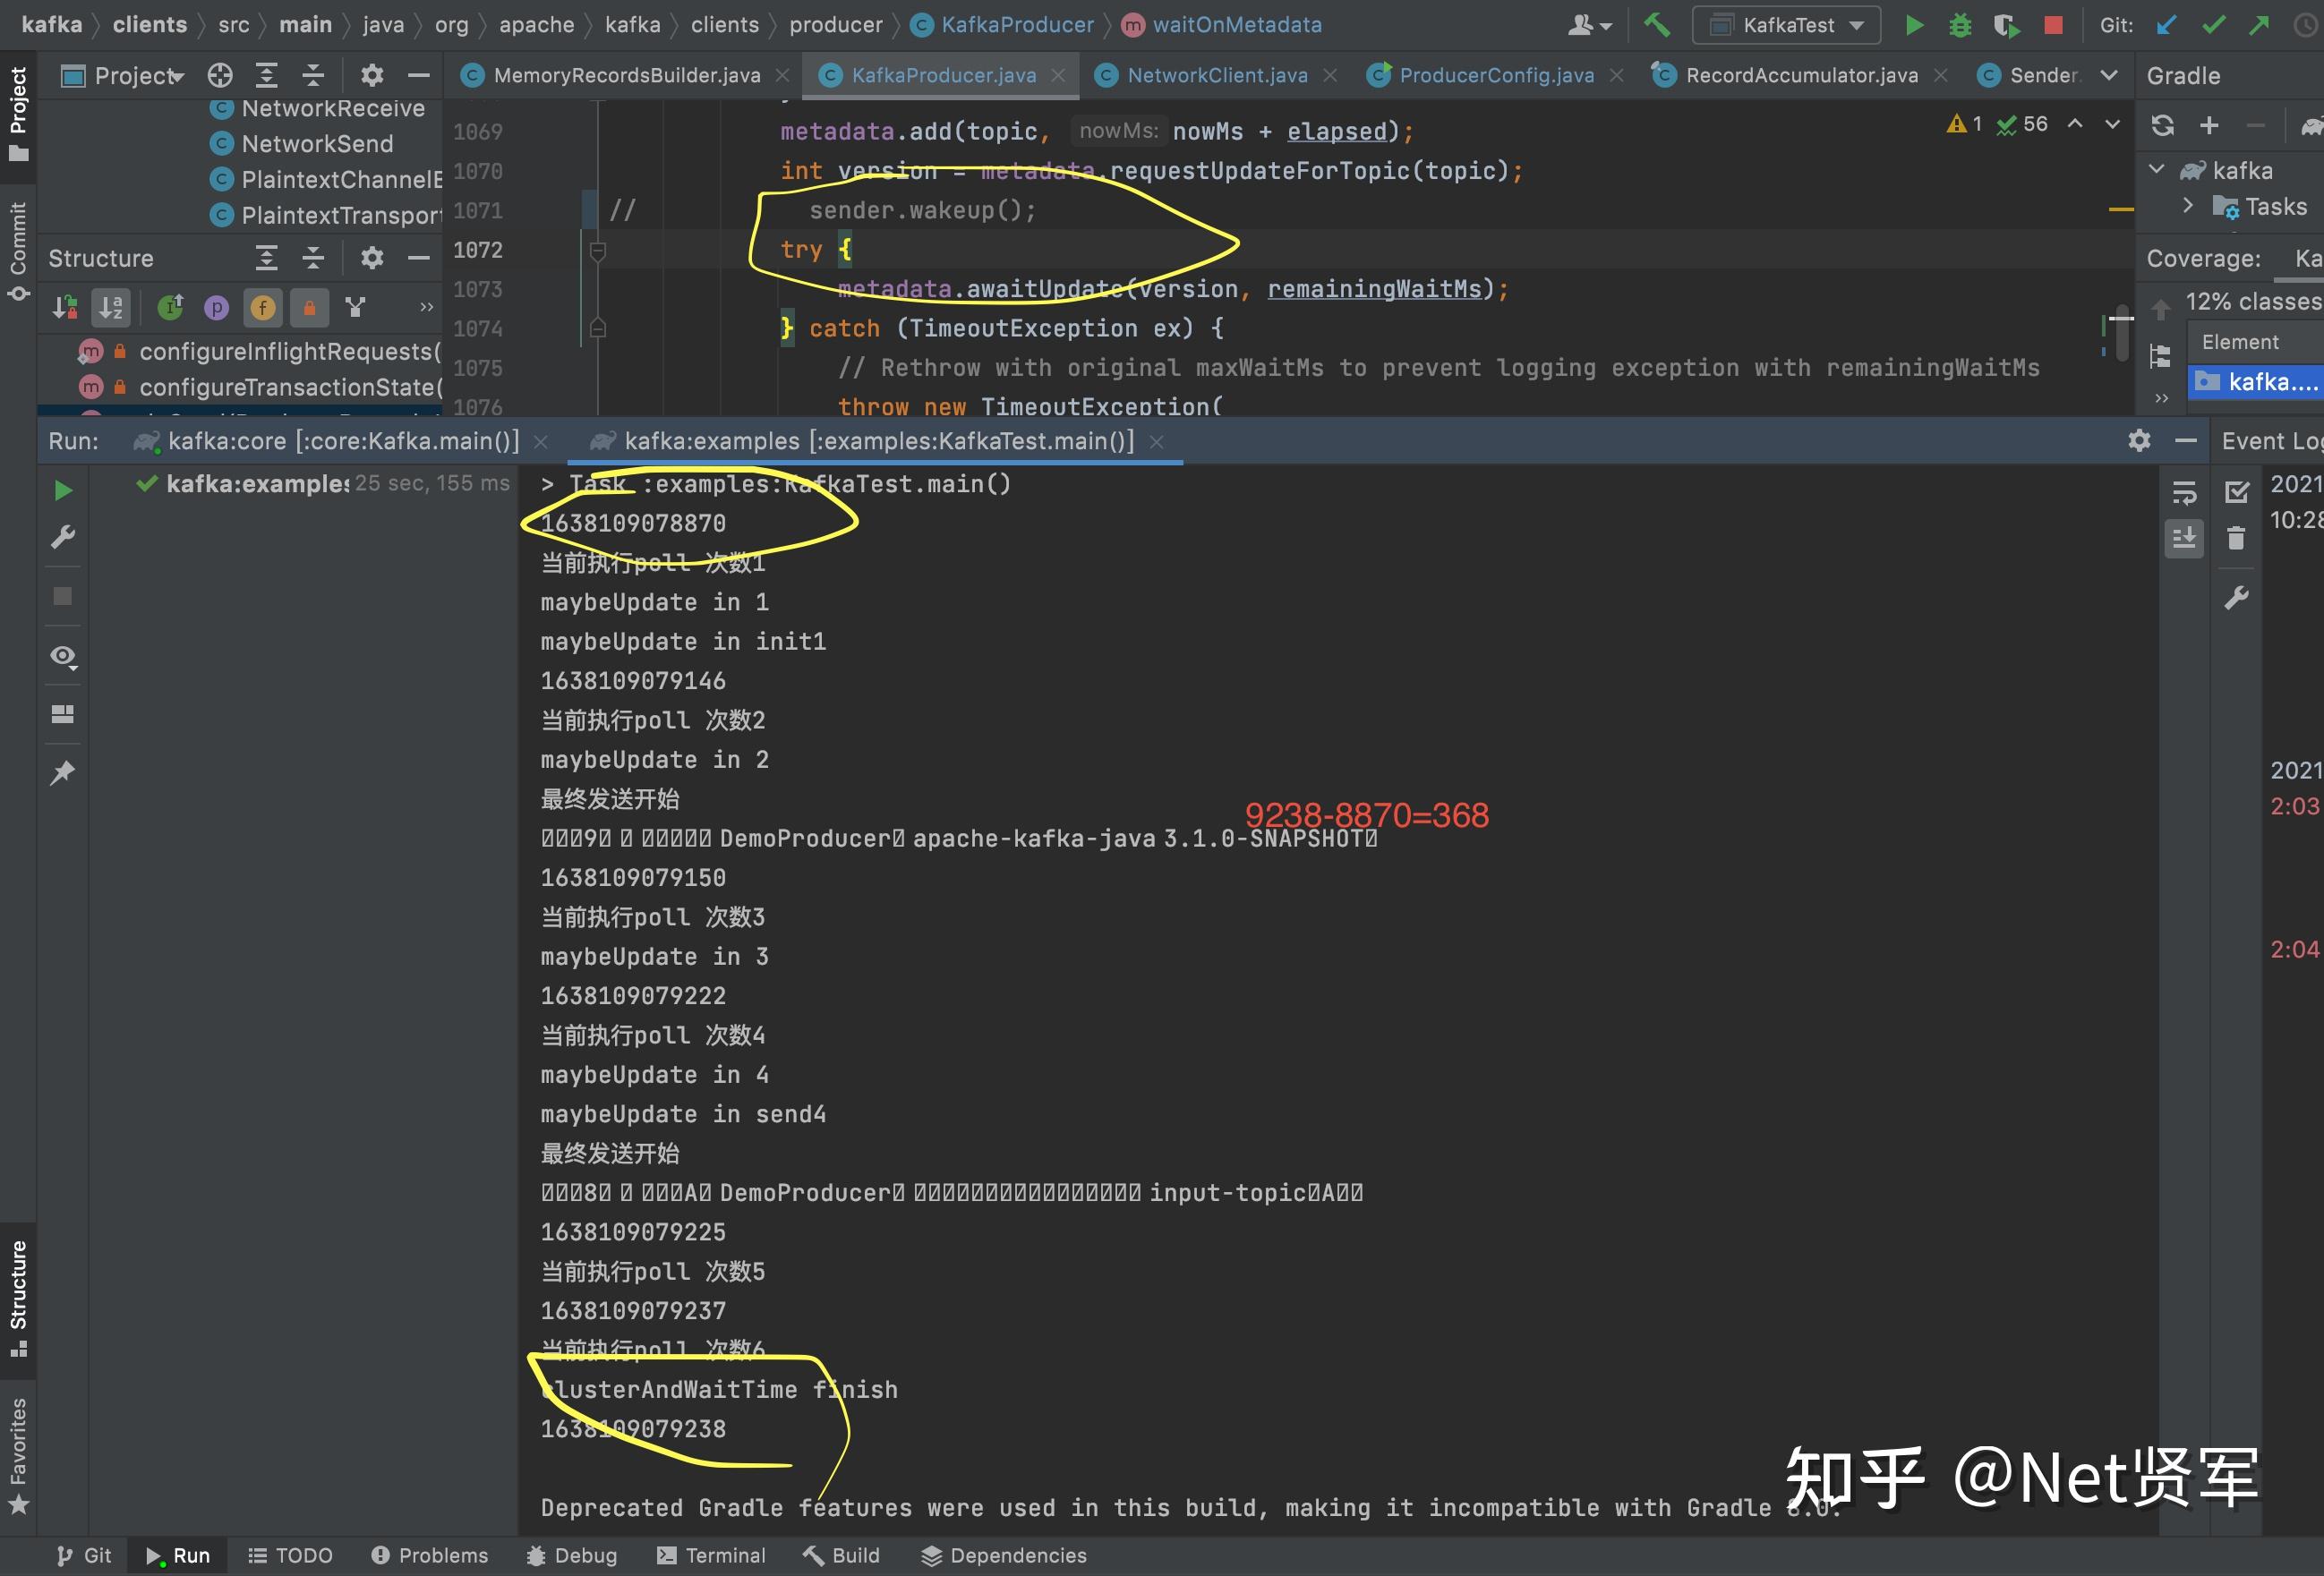Switch to kafka:core run tab

pyautogui.click(x=343, y=441)
